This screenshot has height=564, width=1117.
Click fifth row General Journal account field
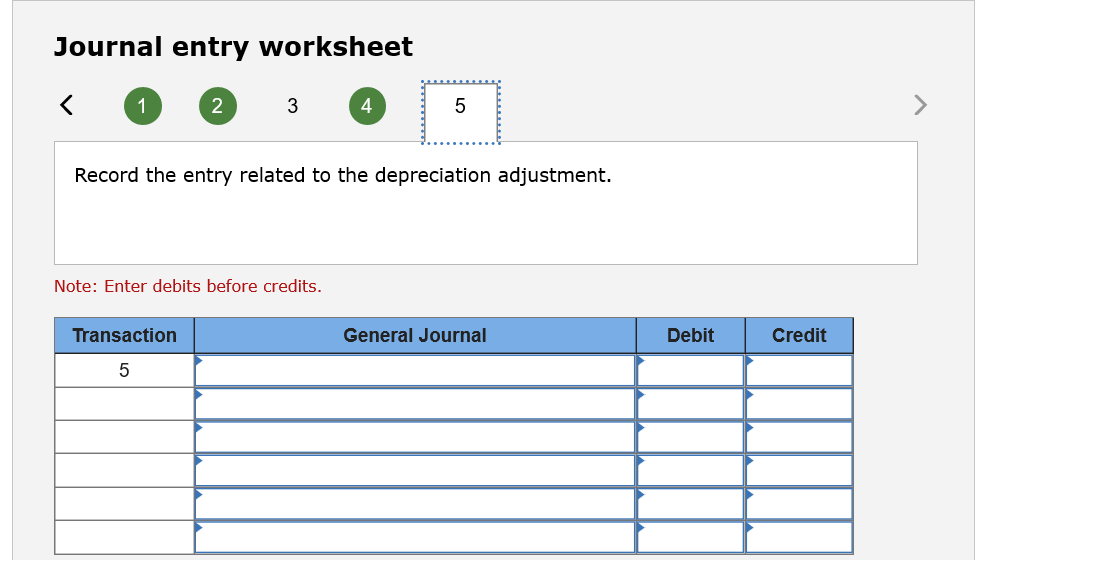click(415, 504)
